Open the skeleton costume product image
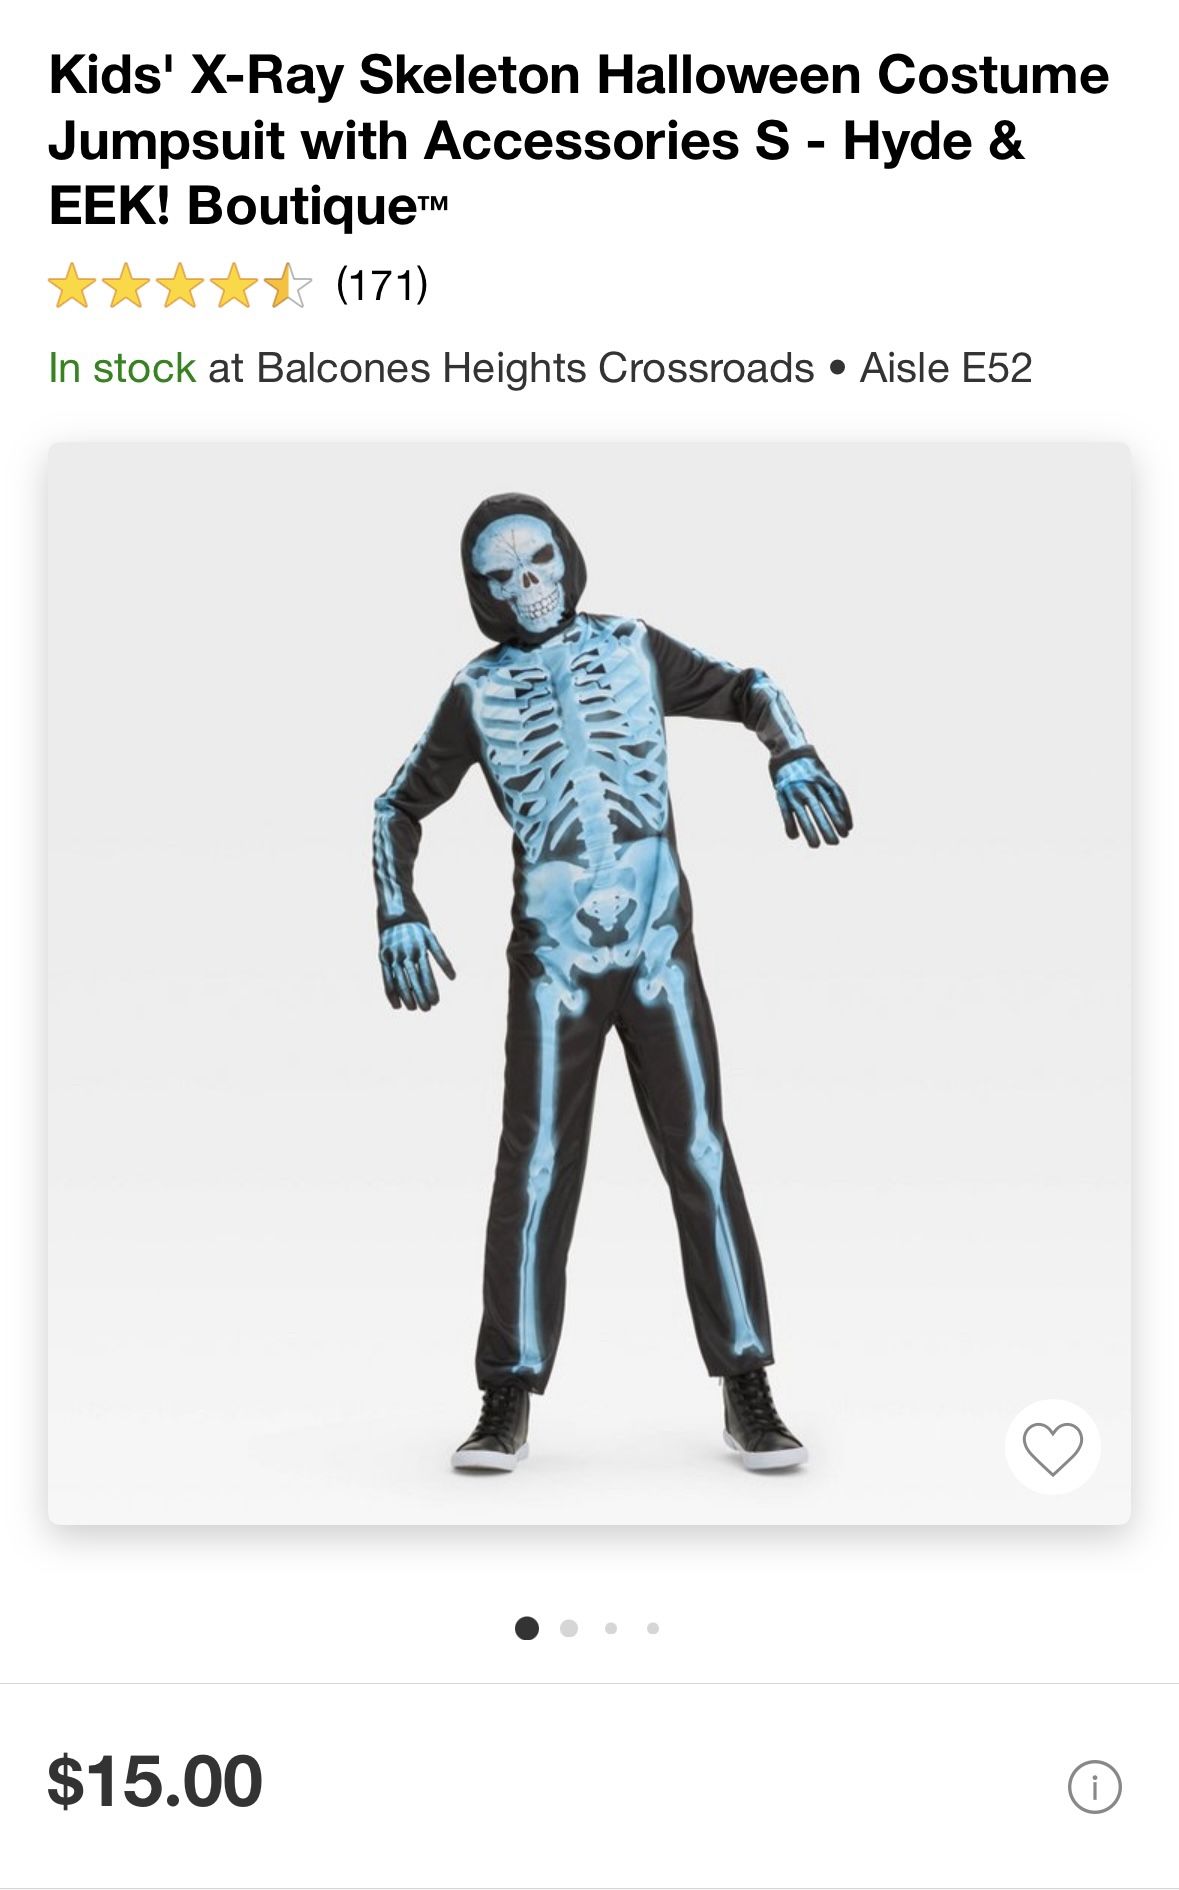Screen dimensions: 1179x1890 coord(589,983)
